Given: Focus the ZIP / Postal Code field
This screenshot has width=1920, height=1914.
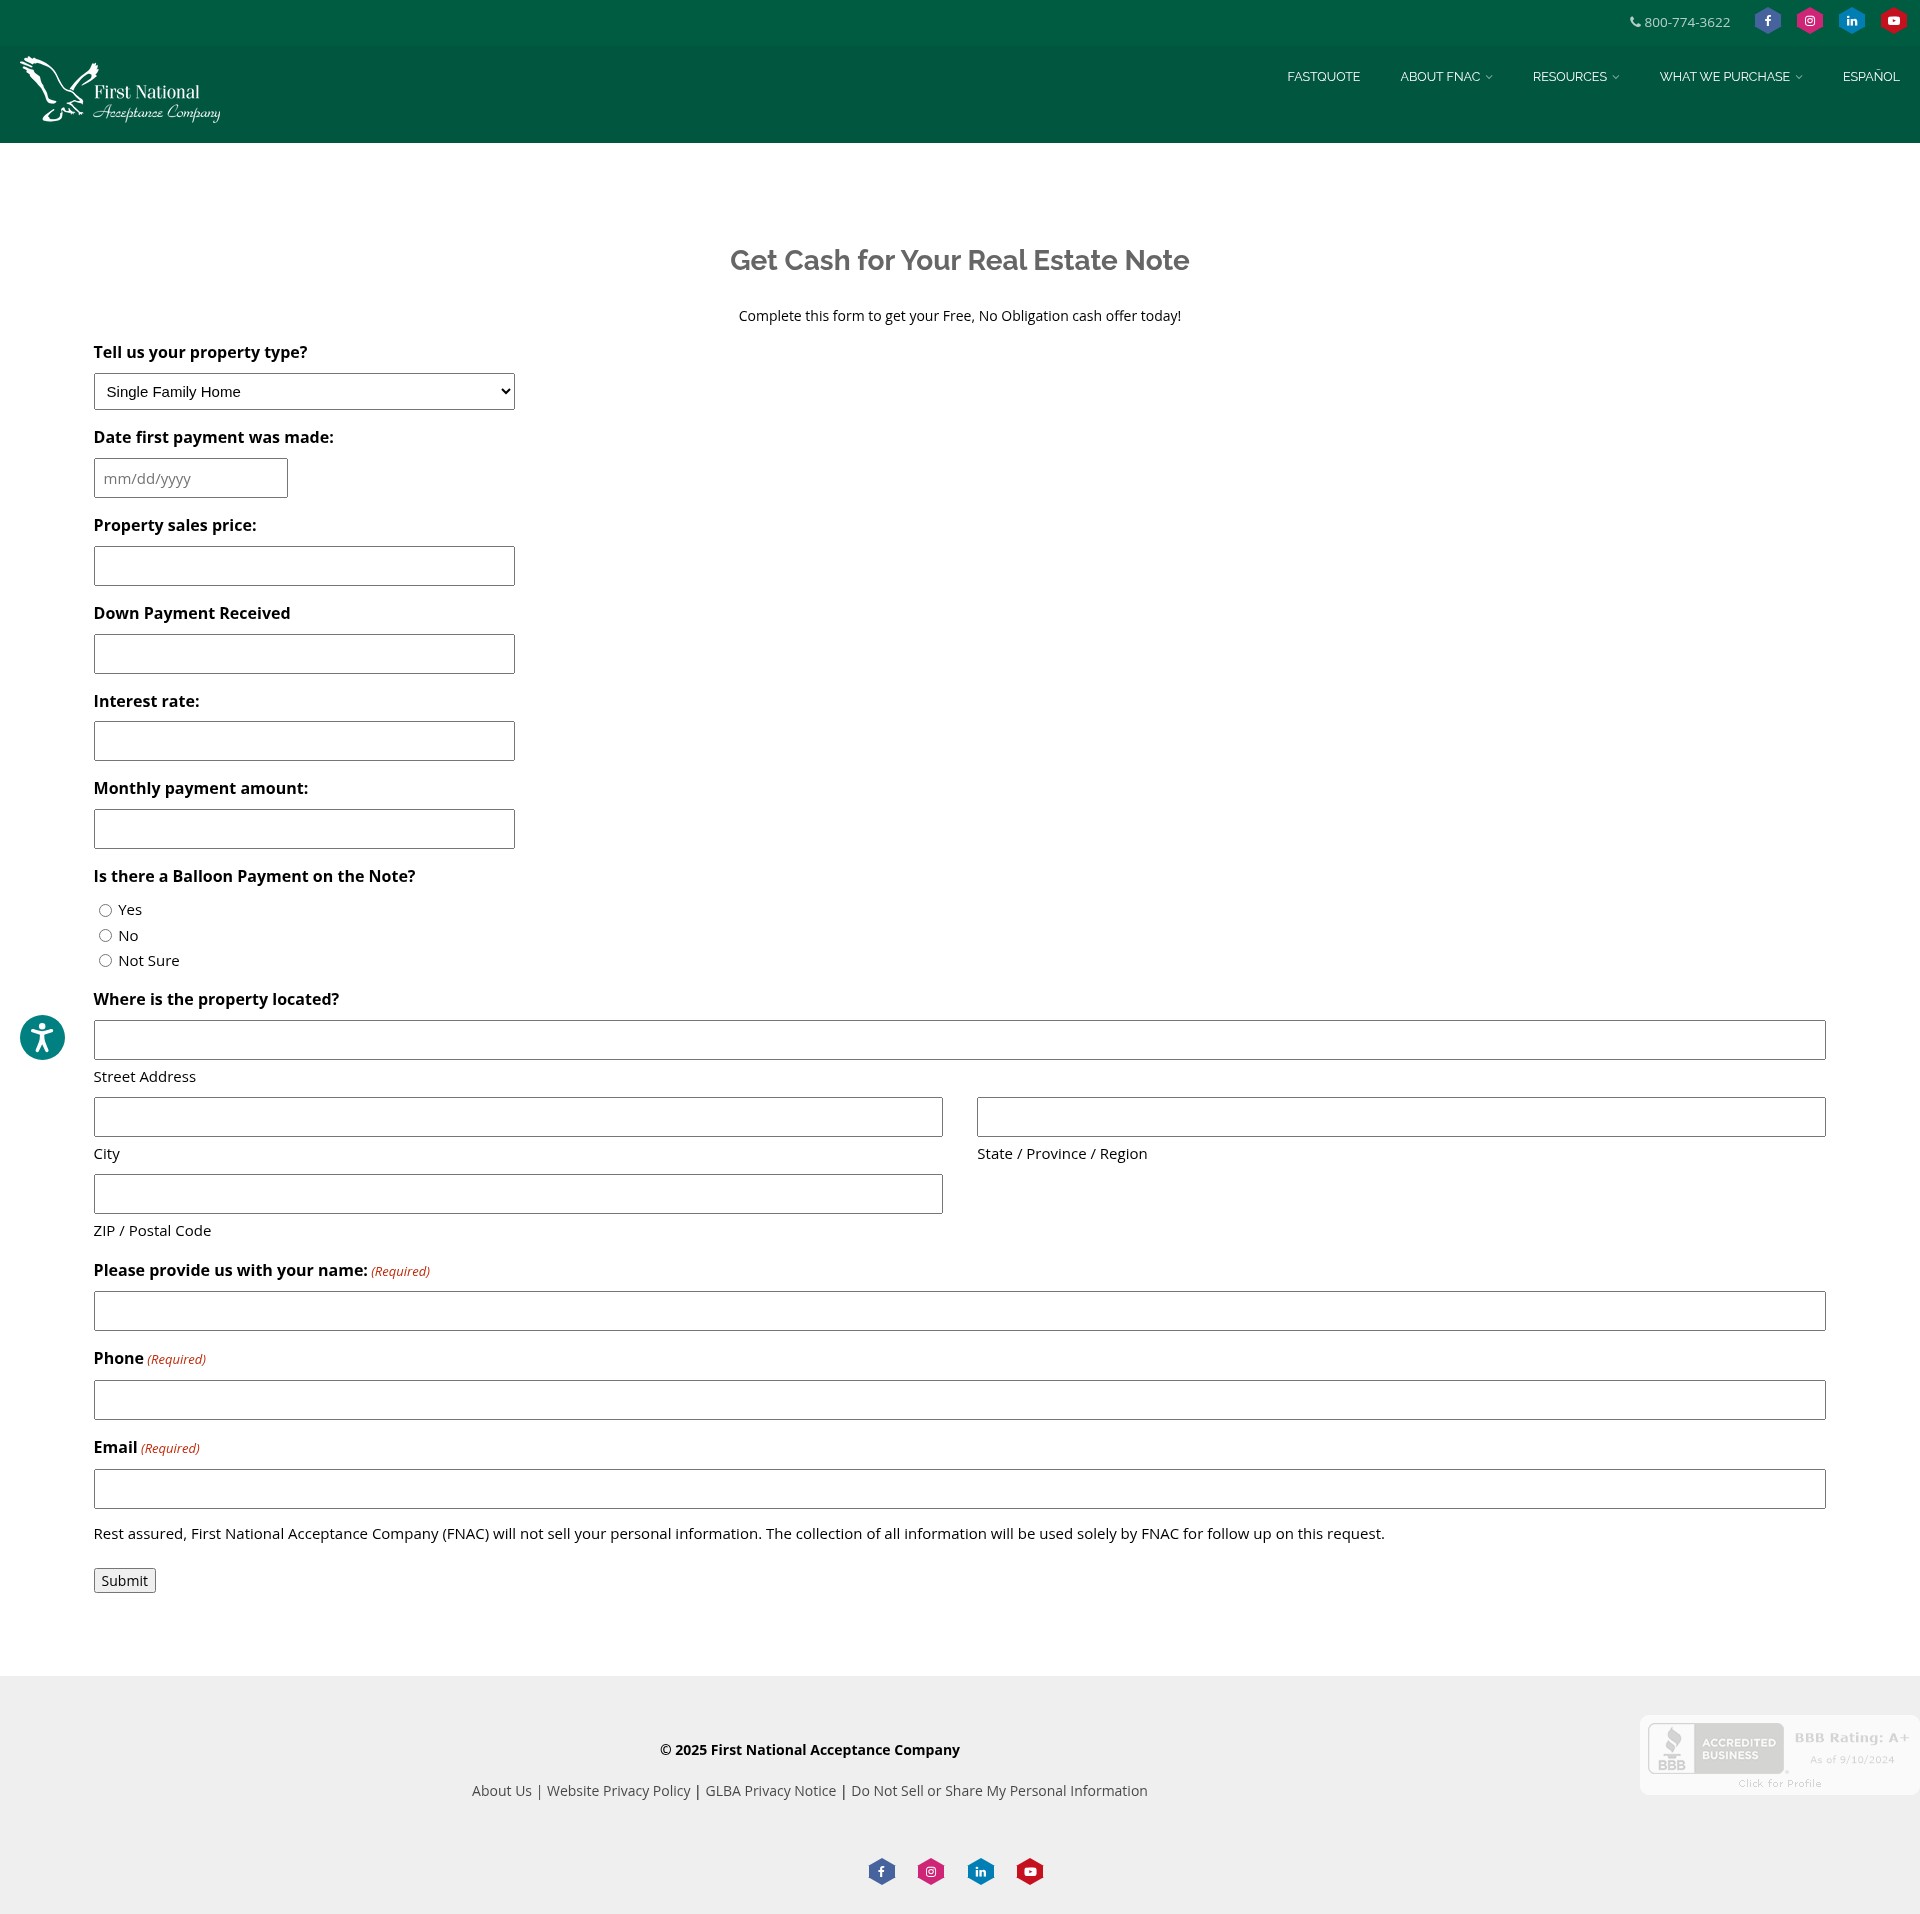Looking at the screenshot, I should 518,1194.
